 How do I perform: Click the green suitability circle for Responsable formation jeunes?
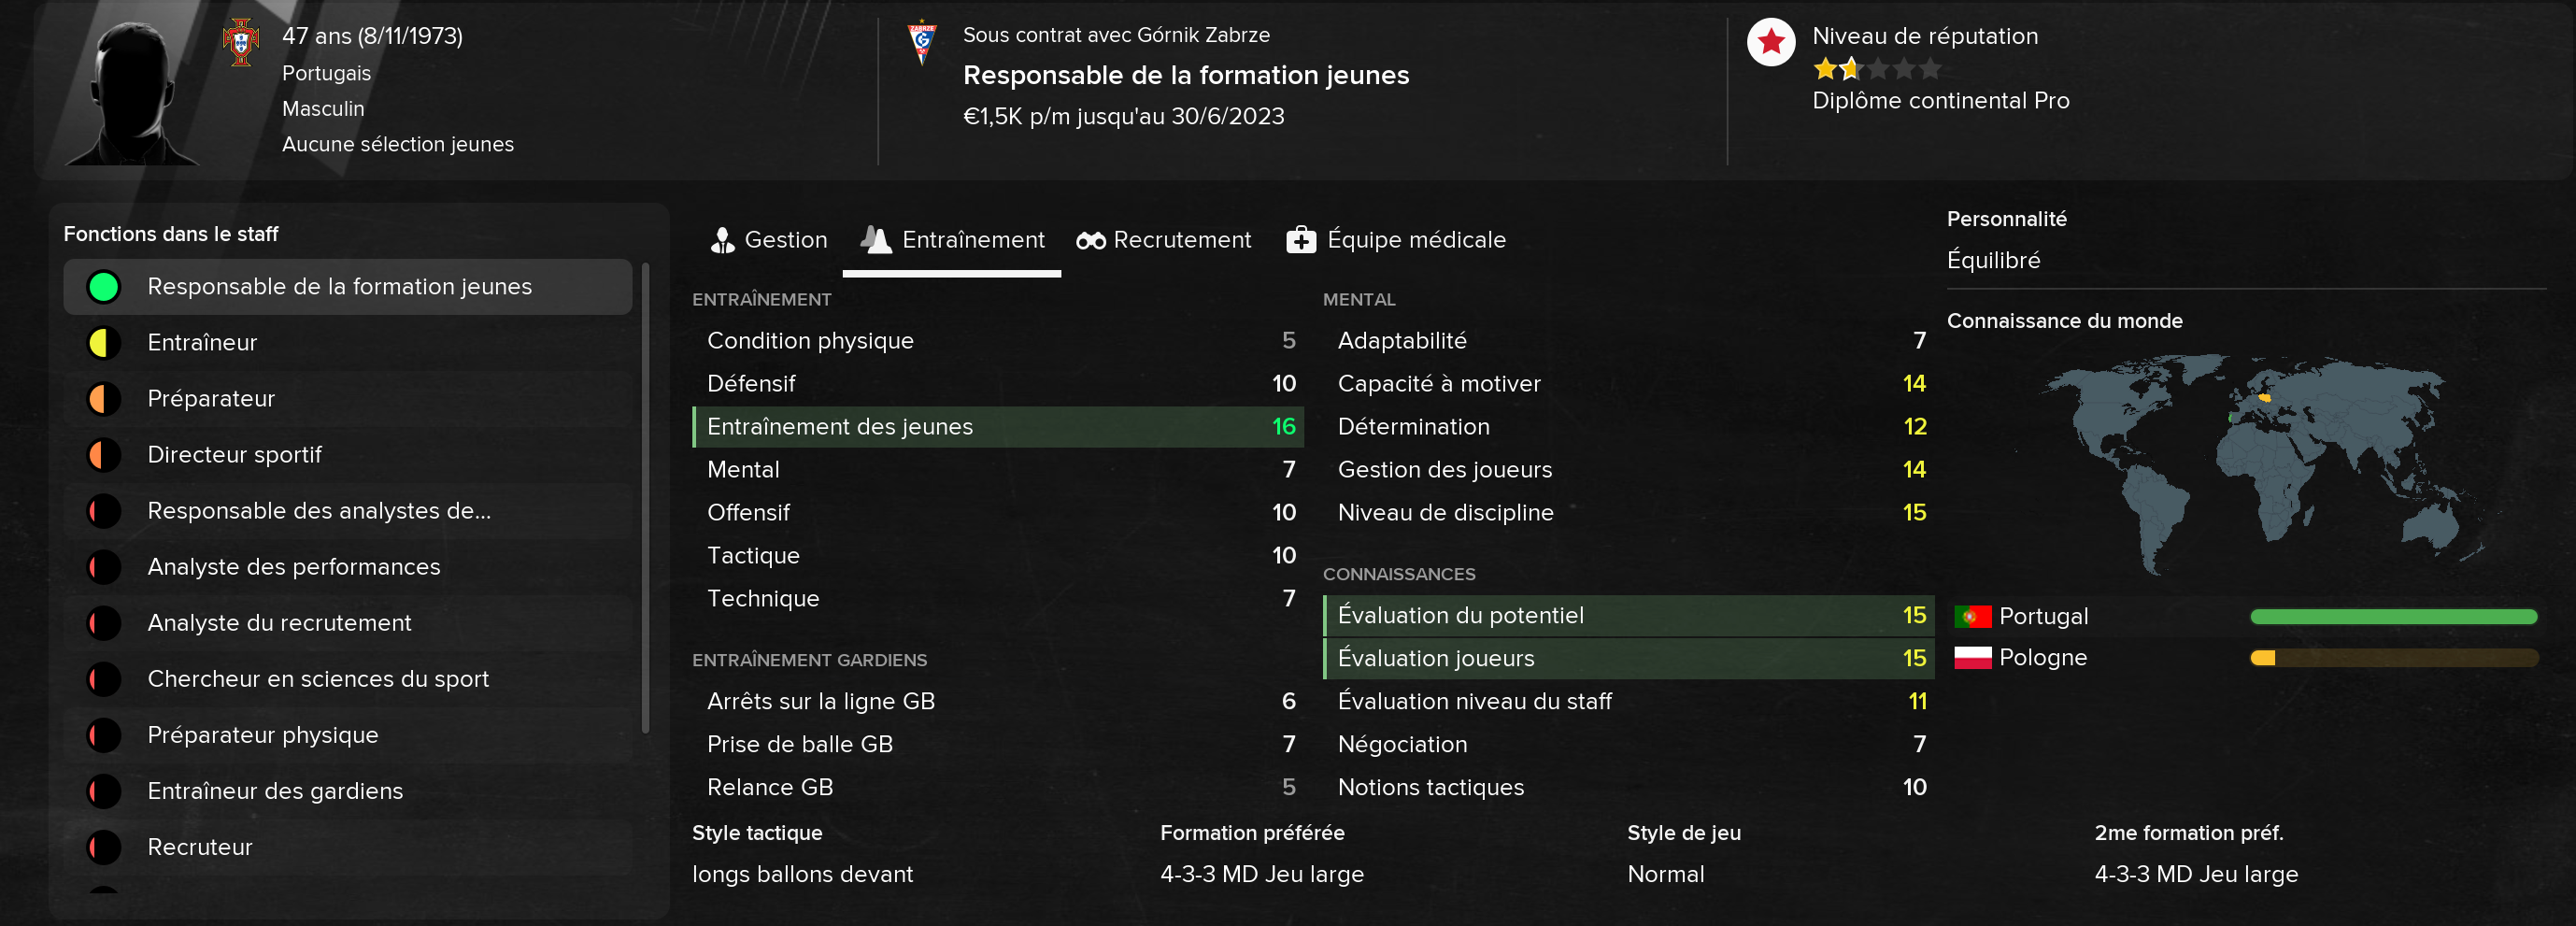pyautogui.click(x=104, y=287)
